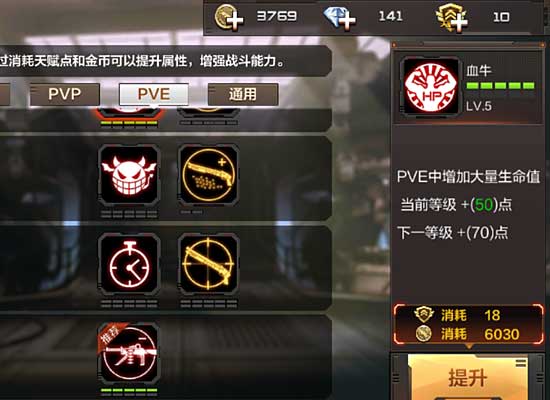550x400 pixels.
Task: Select the red stopwatch talent icon
Action: [129, 265]
